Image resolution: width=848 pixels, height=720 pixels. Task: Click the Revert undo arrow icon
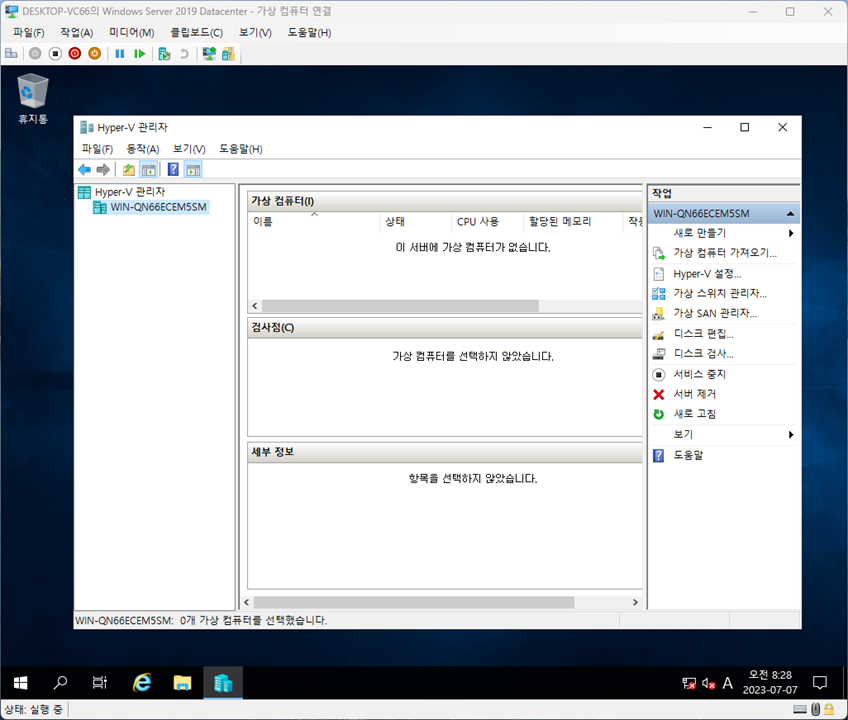[184, 54]
